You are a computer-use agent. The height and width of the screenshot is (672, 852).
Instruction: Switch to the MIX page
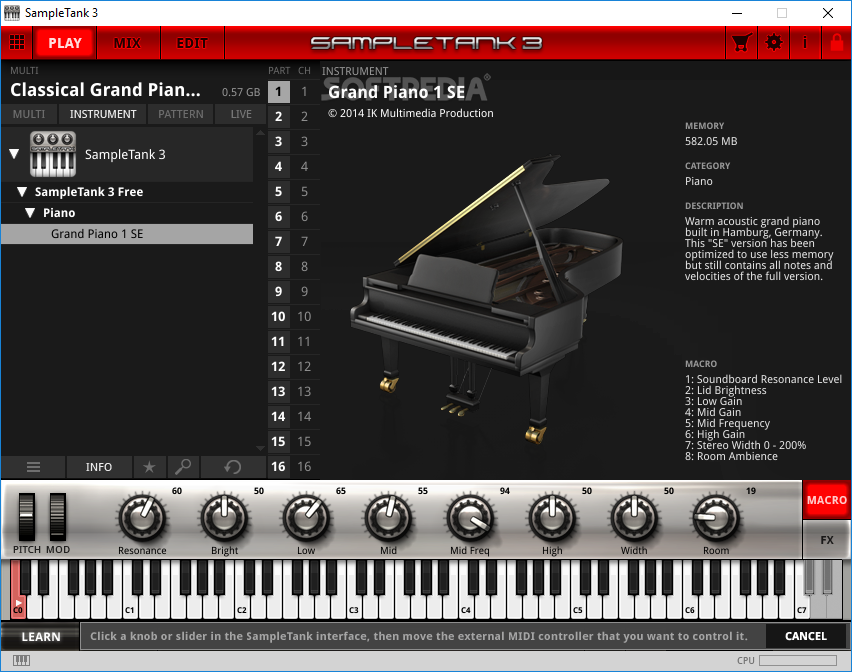(128, 43)
